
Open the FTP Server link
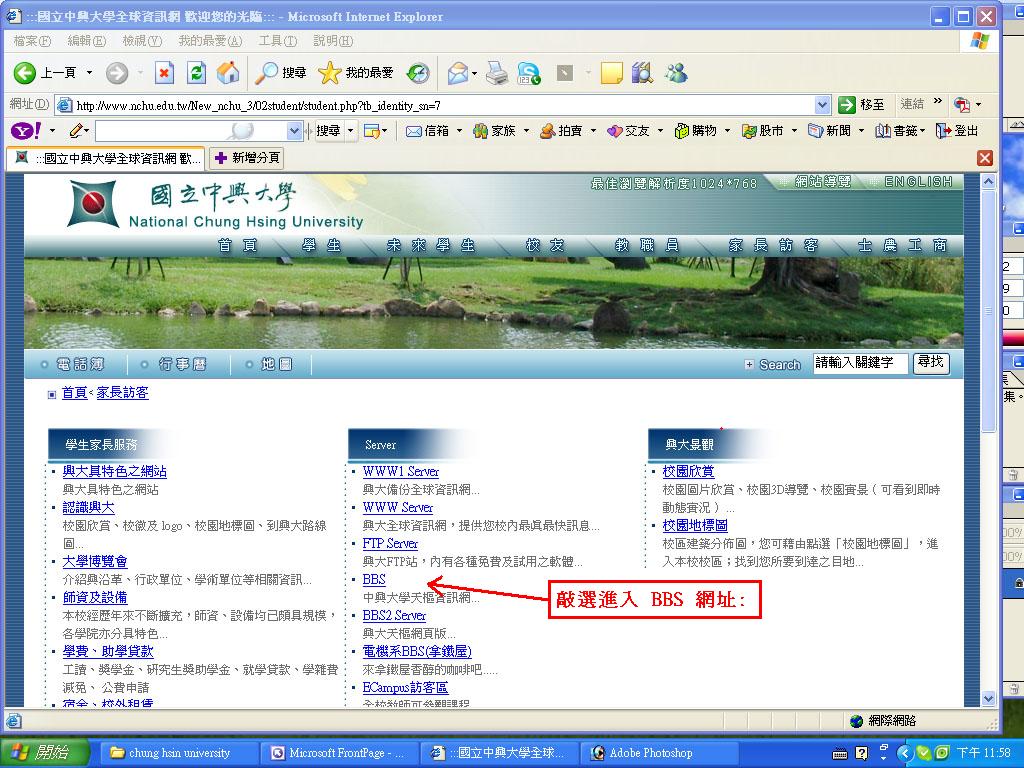pyautogui.click(x=390, y=543)
